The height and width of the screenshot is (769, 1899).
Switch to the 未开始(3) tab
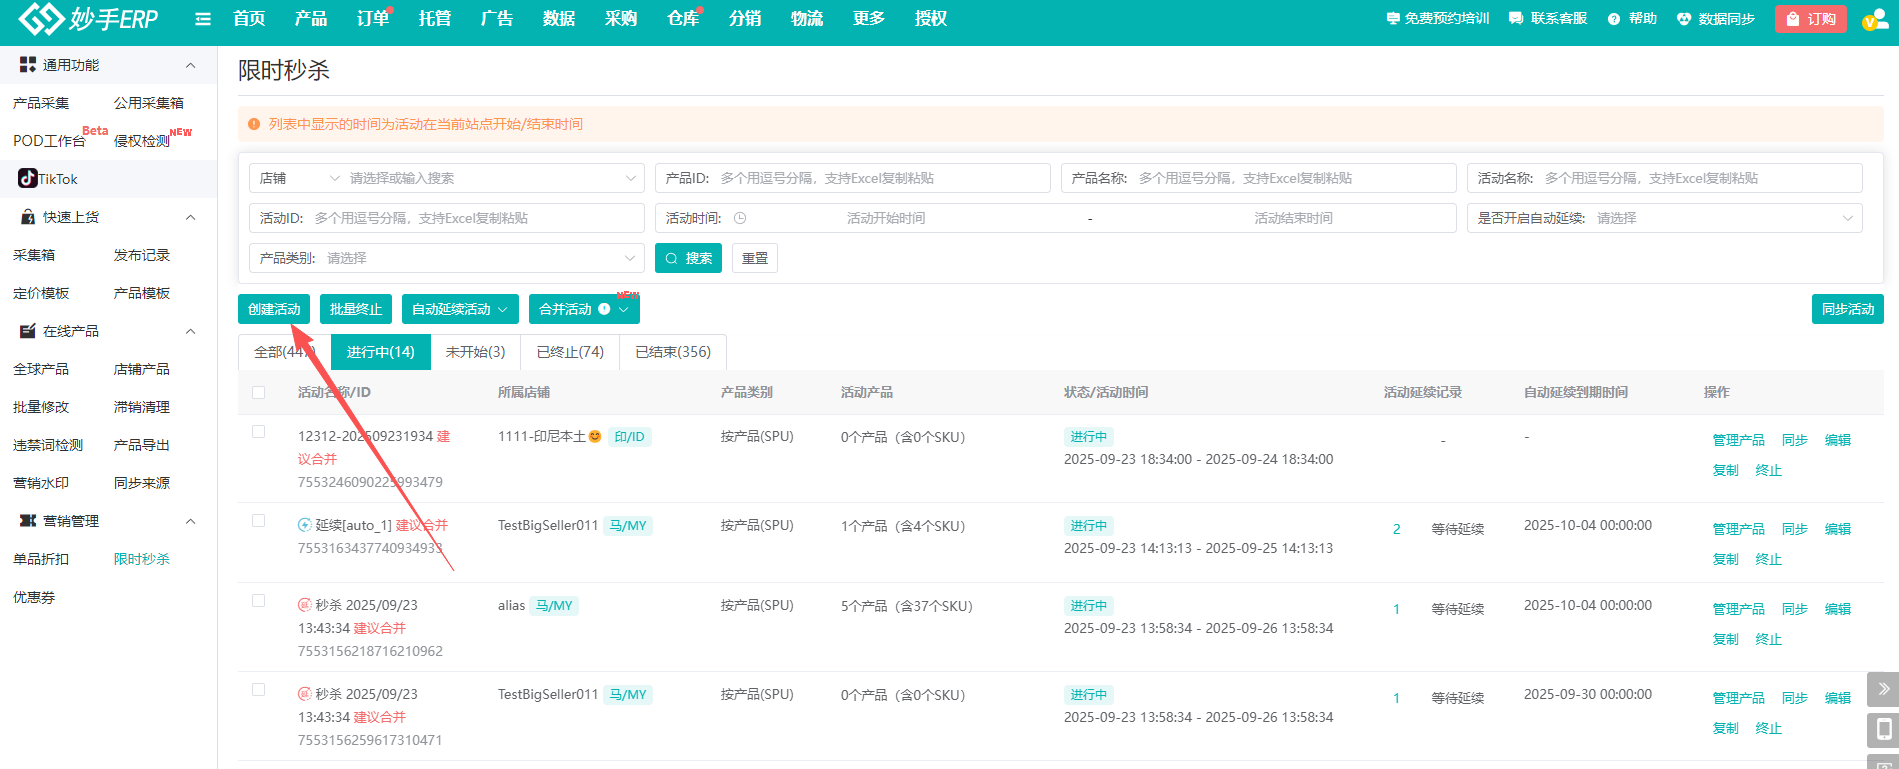(x=475, y=352)
